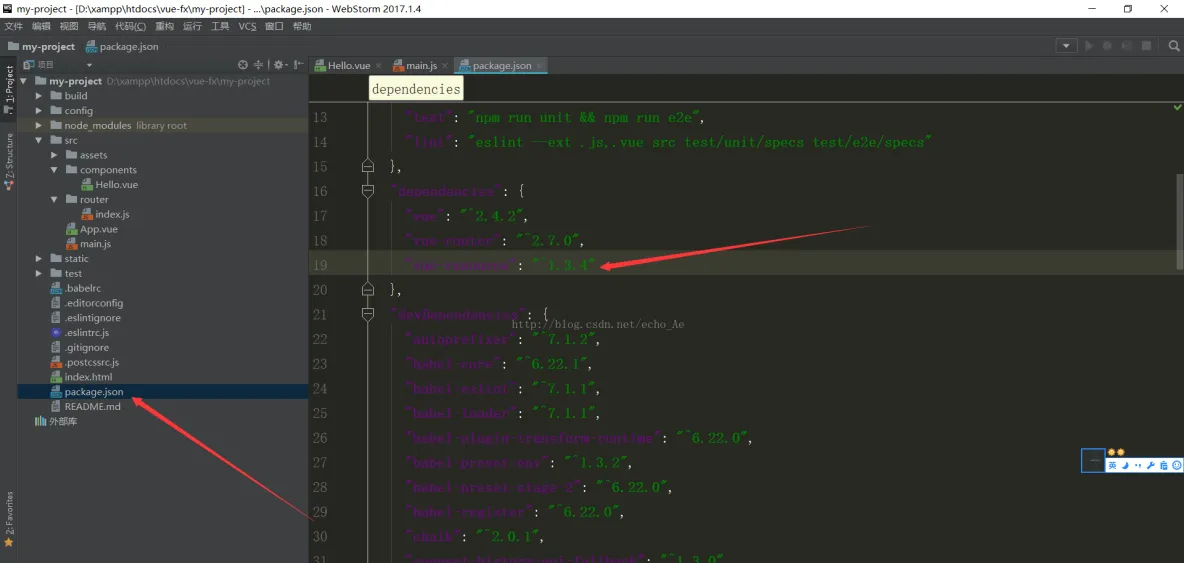The width and height of the screenshot is (1184, 563).
Task: Collapse the my-project root folder
Action: [24, 81]
